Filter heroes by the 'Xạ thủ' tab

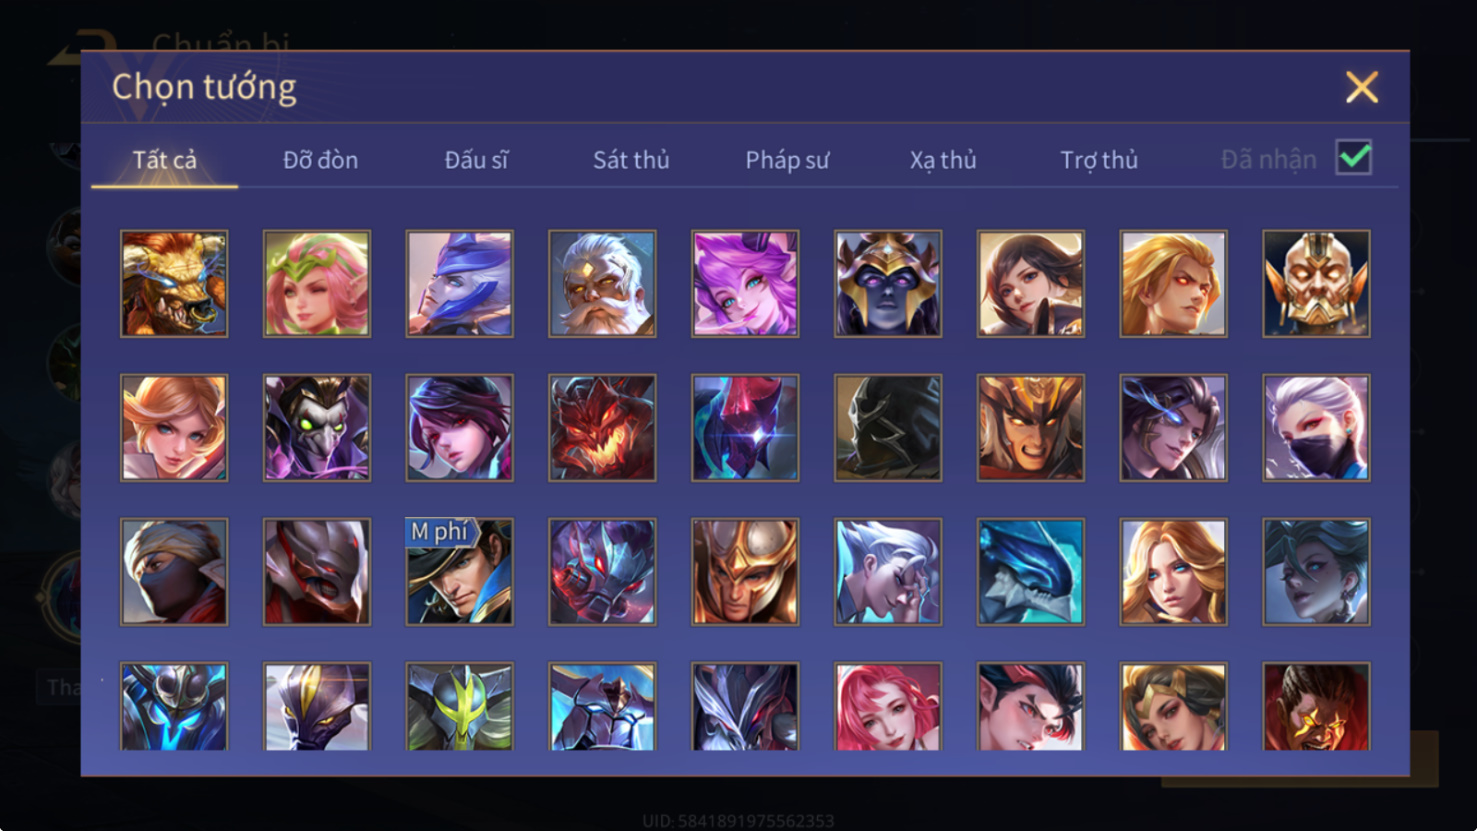(x=943, y=160)
